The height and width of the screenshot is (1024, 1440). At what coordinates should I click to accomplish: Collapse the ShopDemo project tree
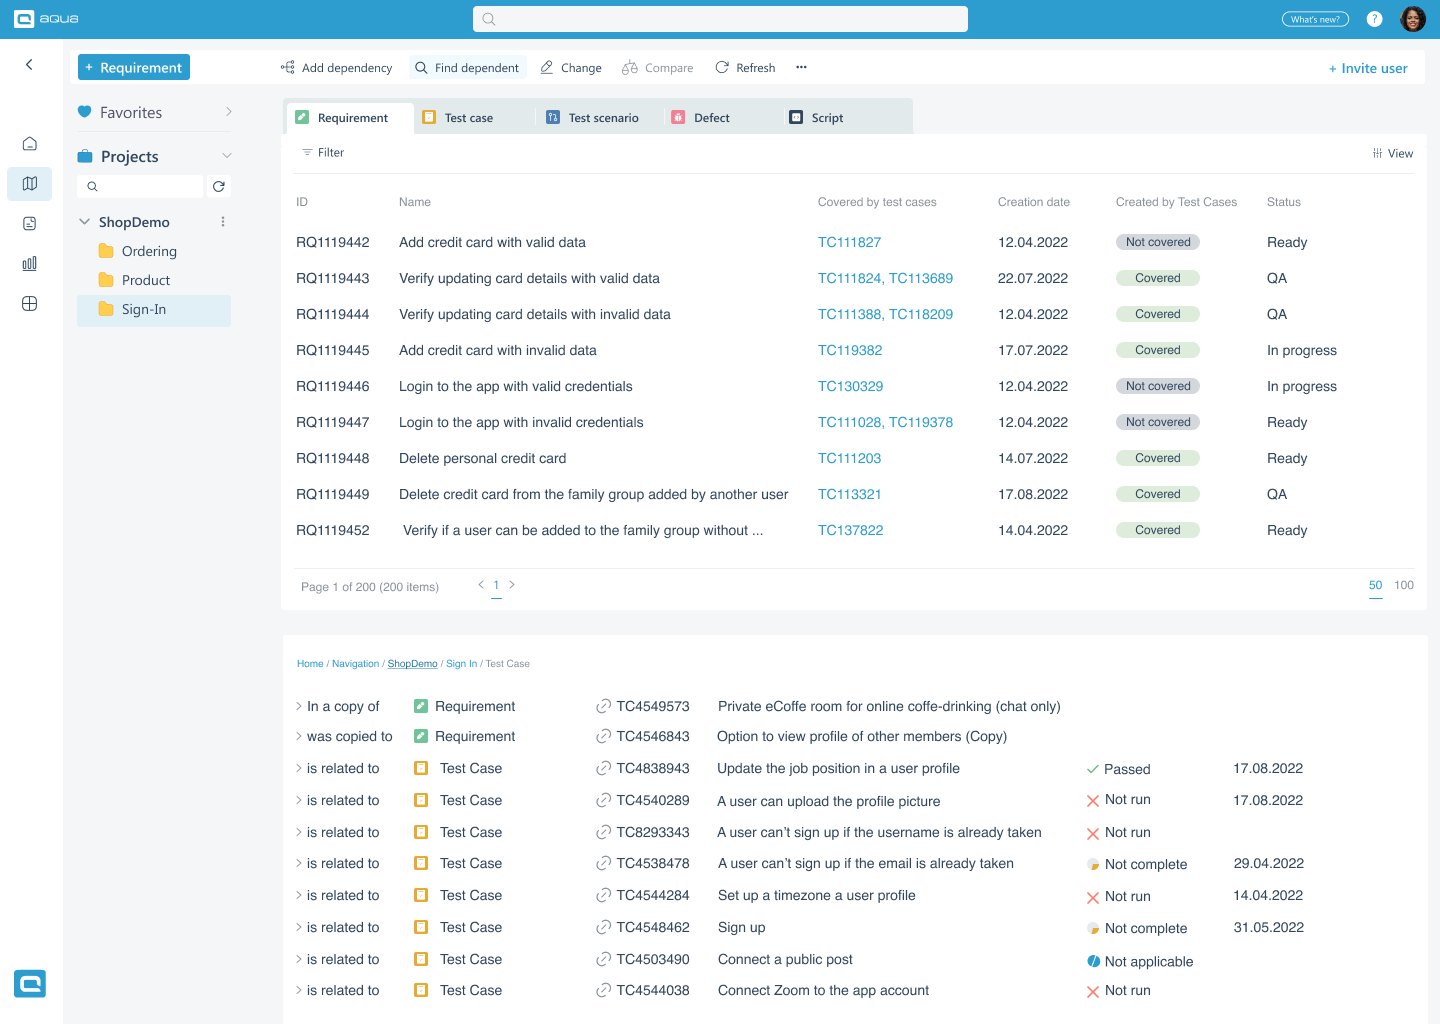coord(83,221)
